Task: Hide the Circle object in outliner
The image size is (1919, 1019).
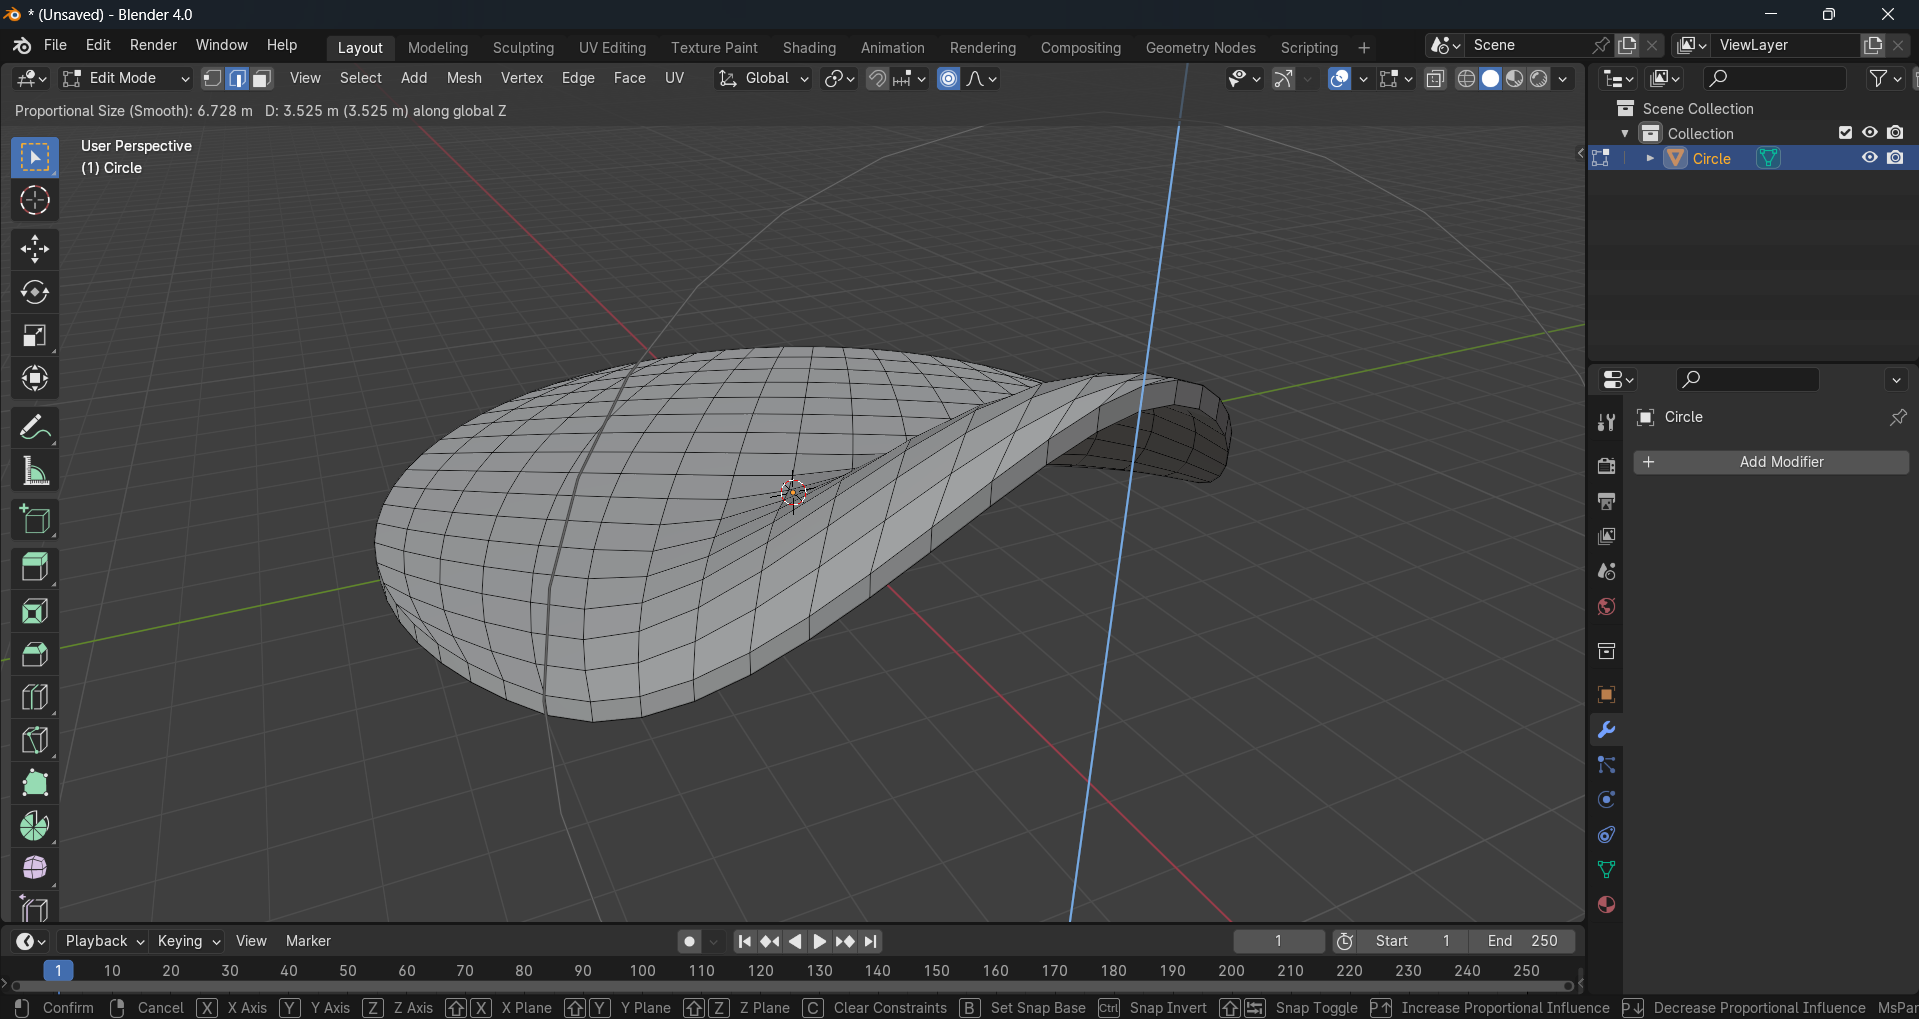Action: coord(1869,158)
